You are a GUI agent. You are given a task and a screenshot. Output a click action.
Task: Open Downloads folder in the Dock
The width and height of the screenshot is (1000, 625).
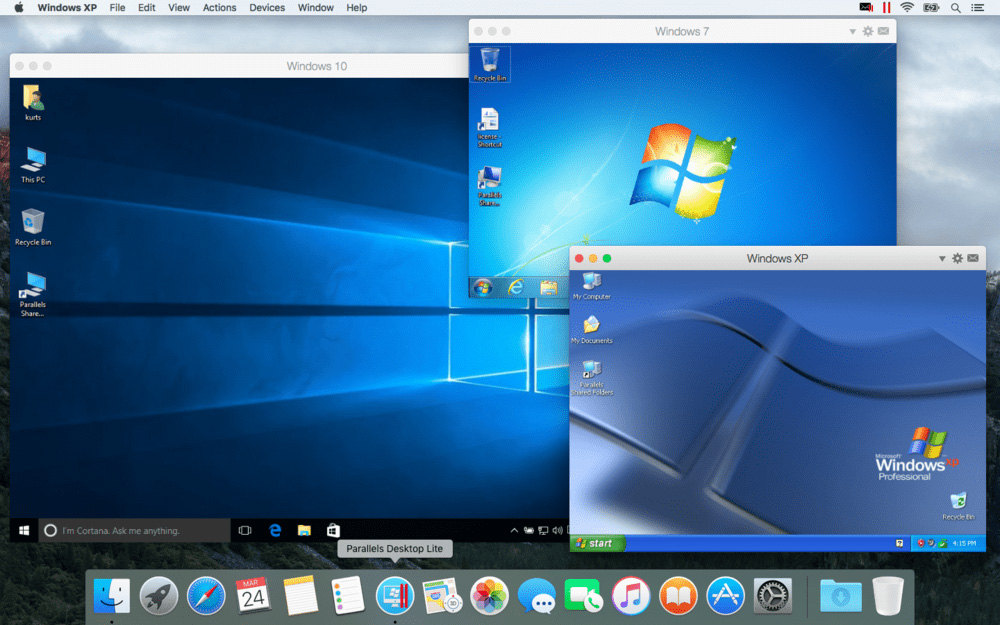[x=841, y=596]
